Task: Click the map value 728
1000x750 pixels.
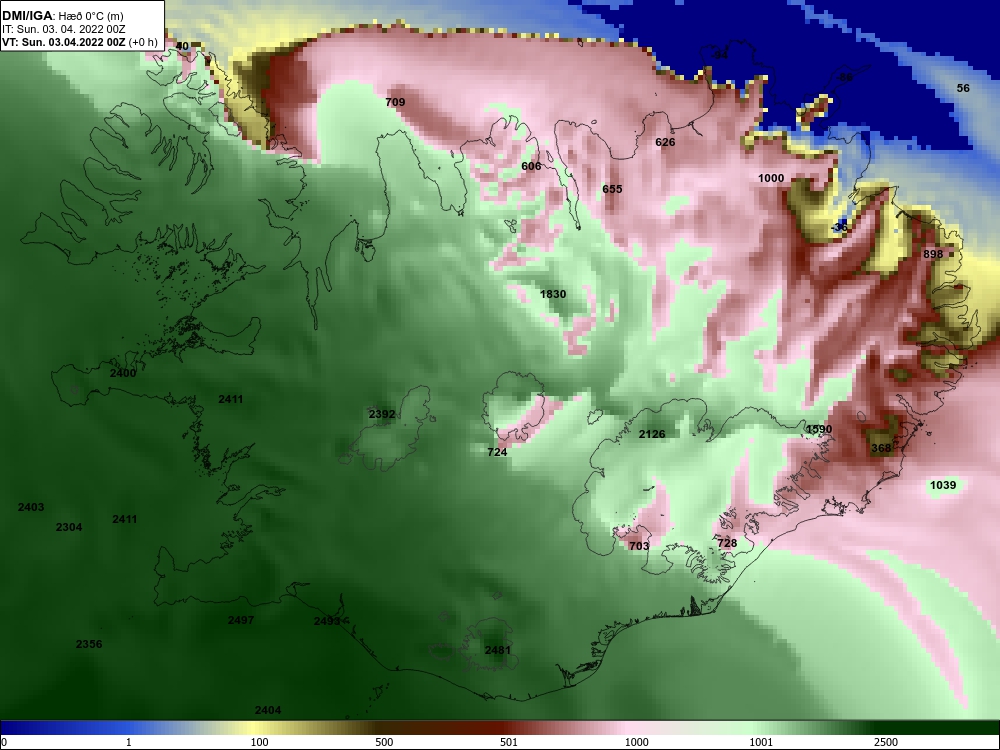Action: (x=727, y=543)
